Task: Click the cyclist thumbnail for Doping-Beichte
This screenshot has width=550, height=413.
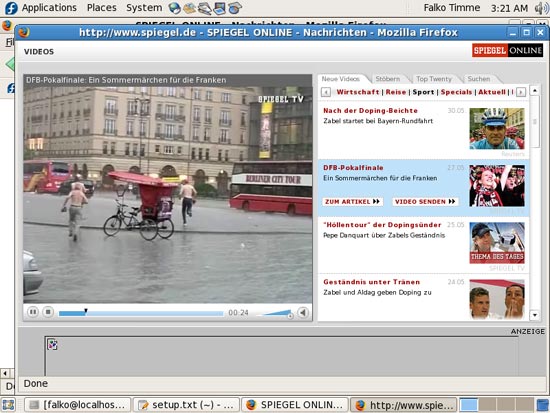Action: (497, 128)
